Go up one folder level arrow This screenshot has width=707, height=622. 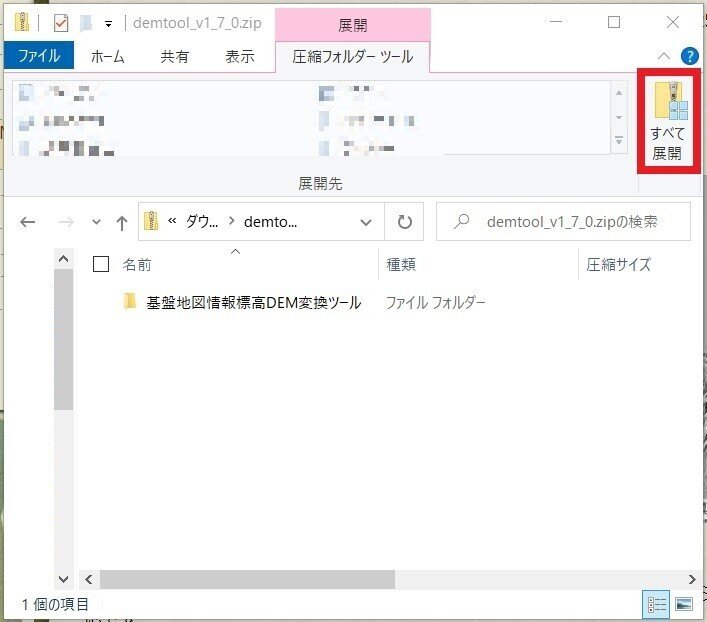point(122,222)
